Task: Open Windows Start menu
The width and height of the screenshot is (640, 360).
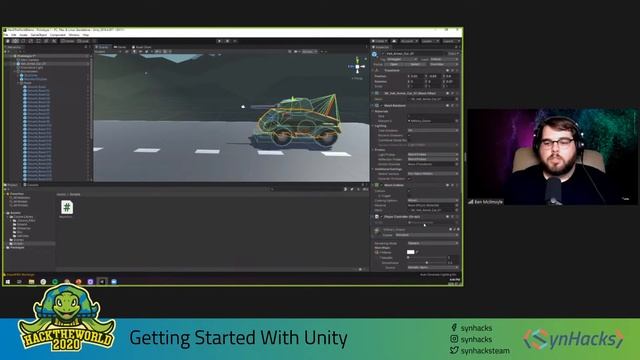Action: click(x=8, y=282)
